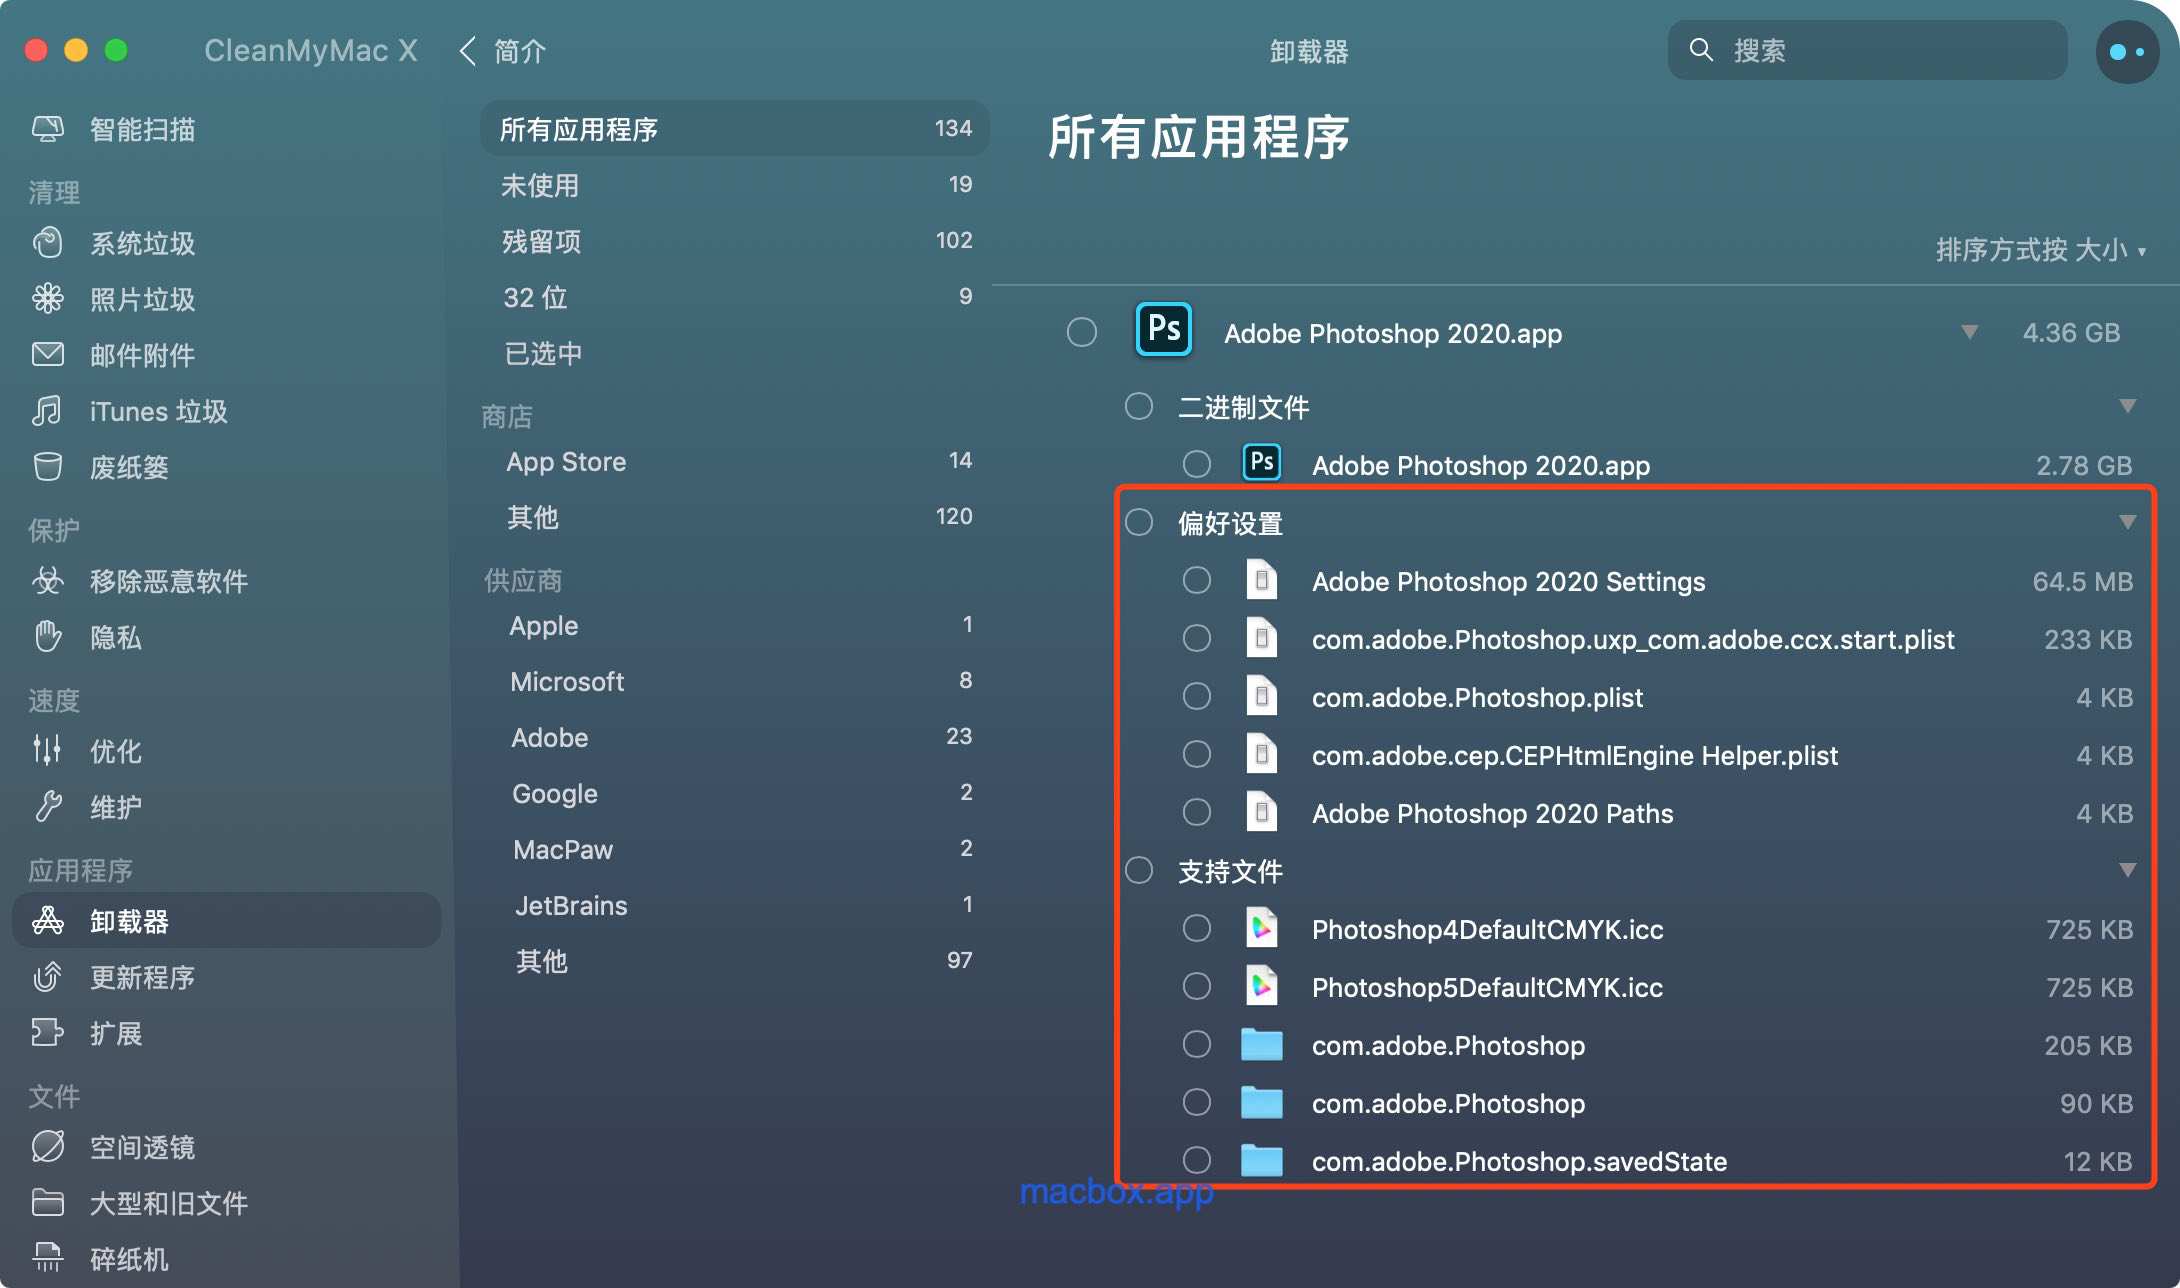The image size is (2180, 1288).
Task: Check com.adobe.Photoshop.savedState item
Action: click(1197, 1160)
